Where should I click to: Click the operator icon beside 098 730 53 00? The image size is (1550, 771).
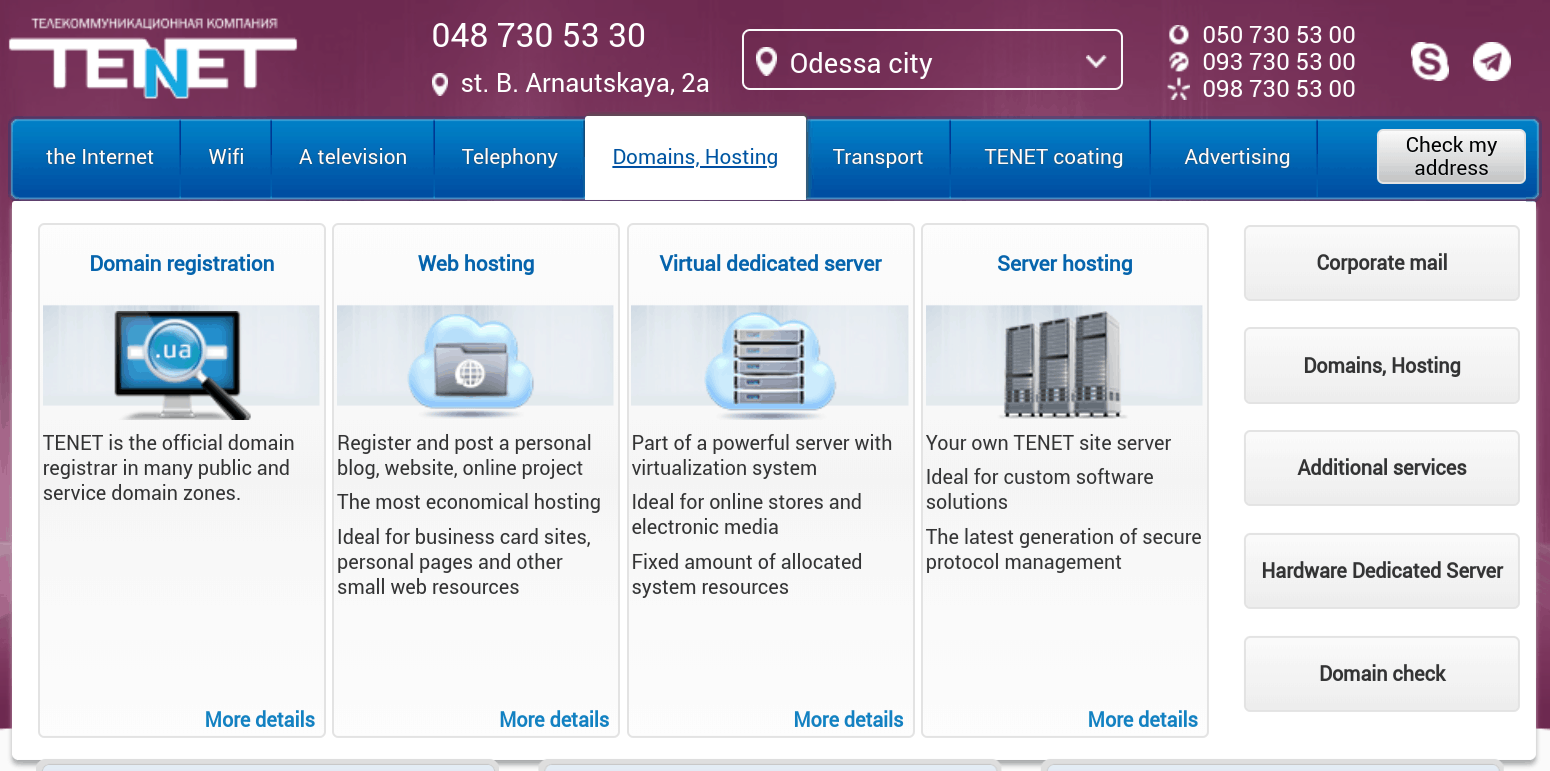[1179, 89]
